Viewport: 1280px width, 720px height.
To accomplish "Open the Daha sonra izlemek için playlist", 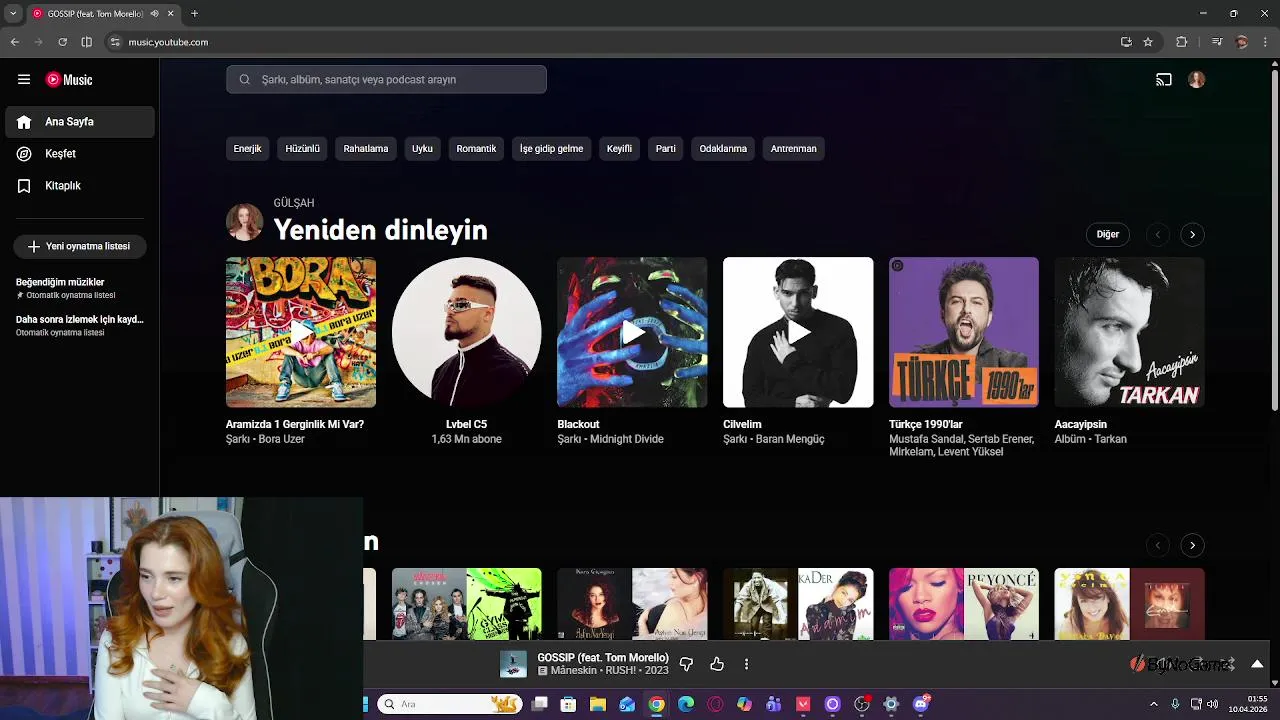I will point(79,325).
